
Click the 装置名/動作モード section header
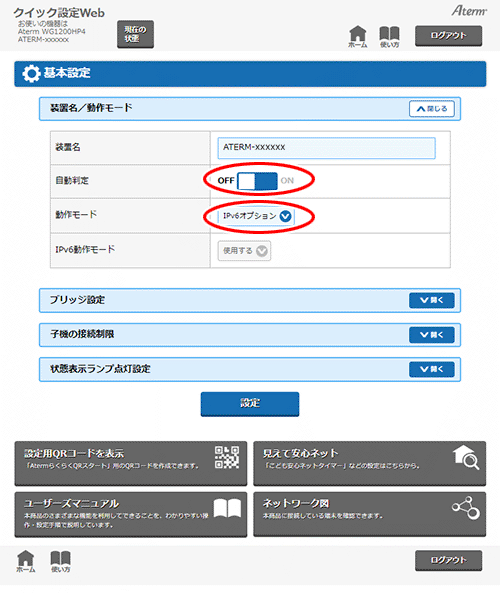point(250,109)
